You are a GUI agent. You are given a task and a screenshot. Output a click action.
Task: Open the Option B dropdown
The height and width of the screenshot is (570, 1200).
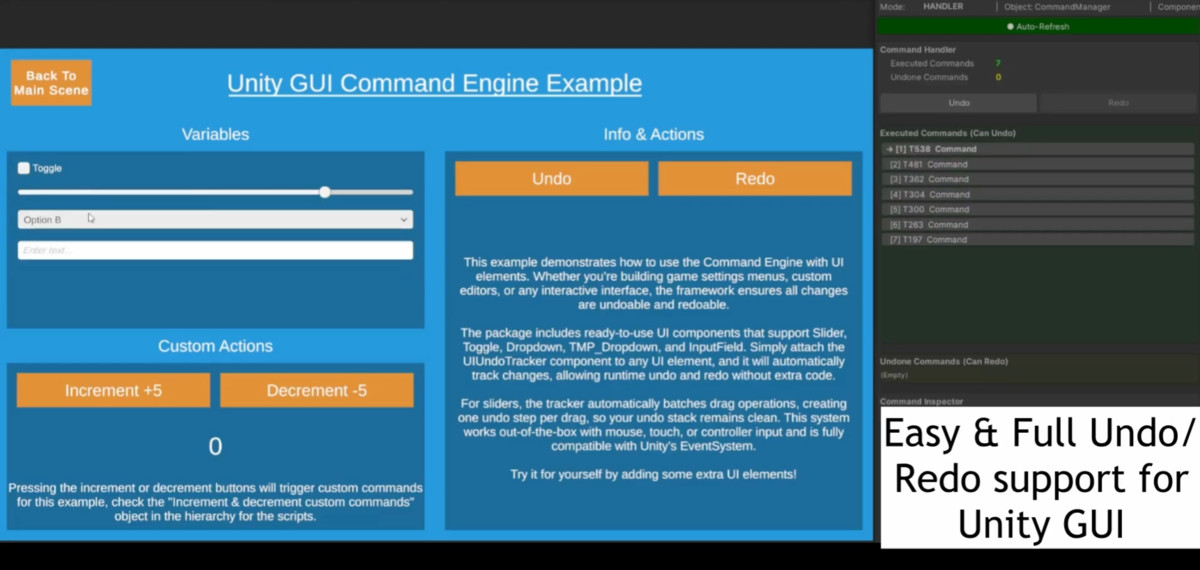tap(215, 219)
